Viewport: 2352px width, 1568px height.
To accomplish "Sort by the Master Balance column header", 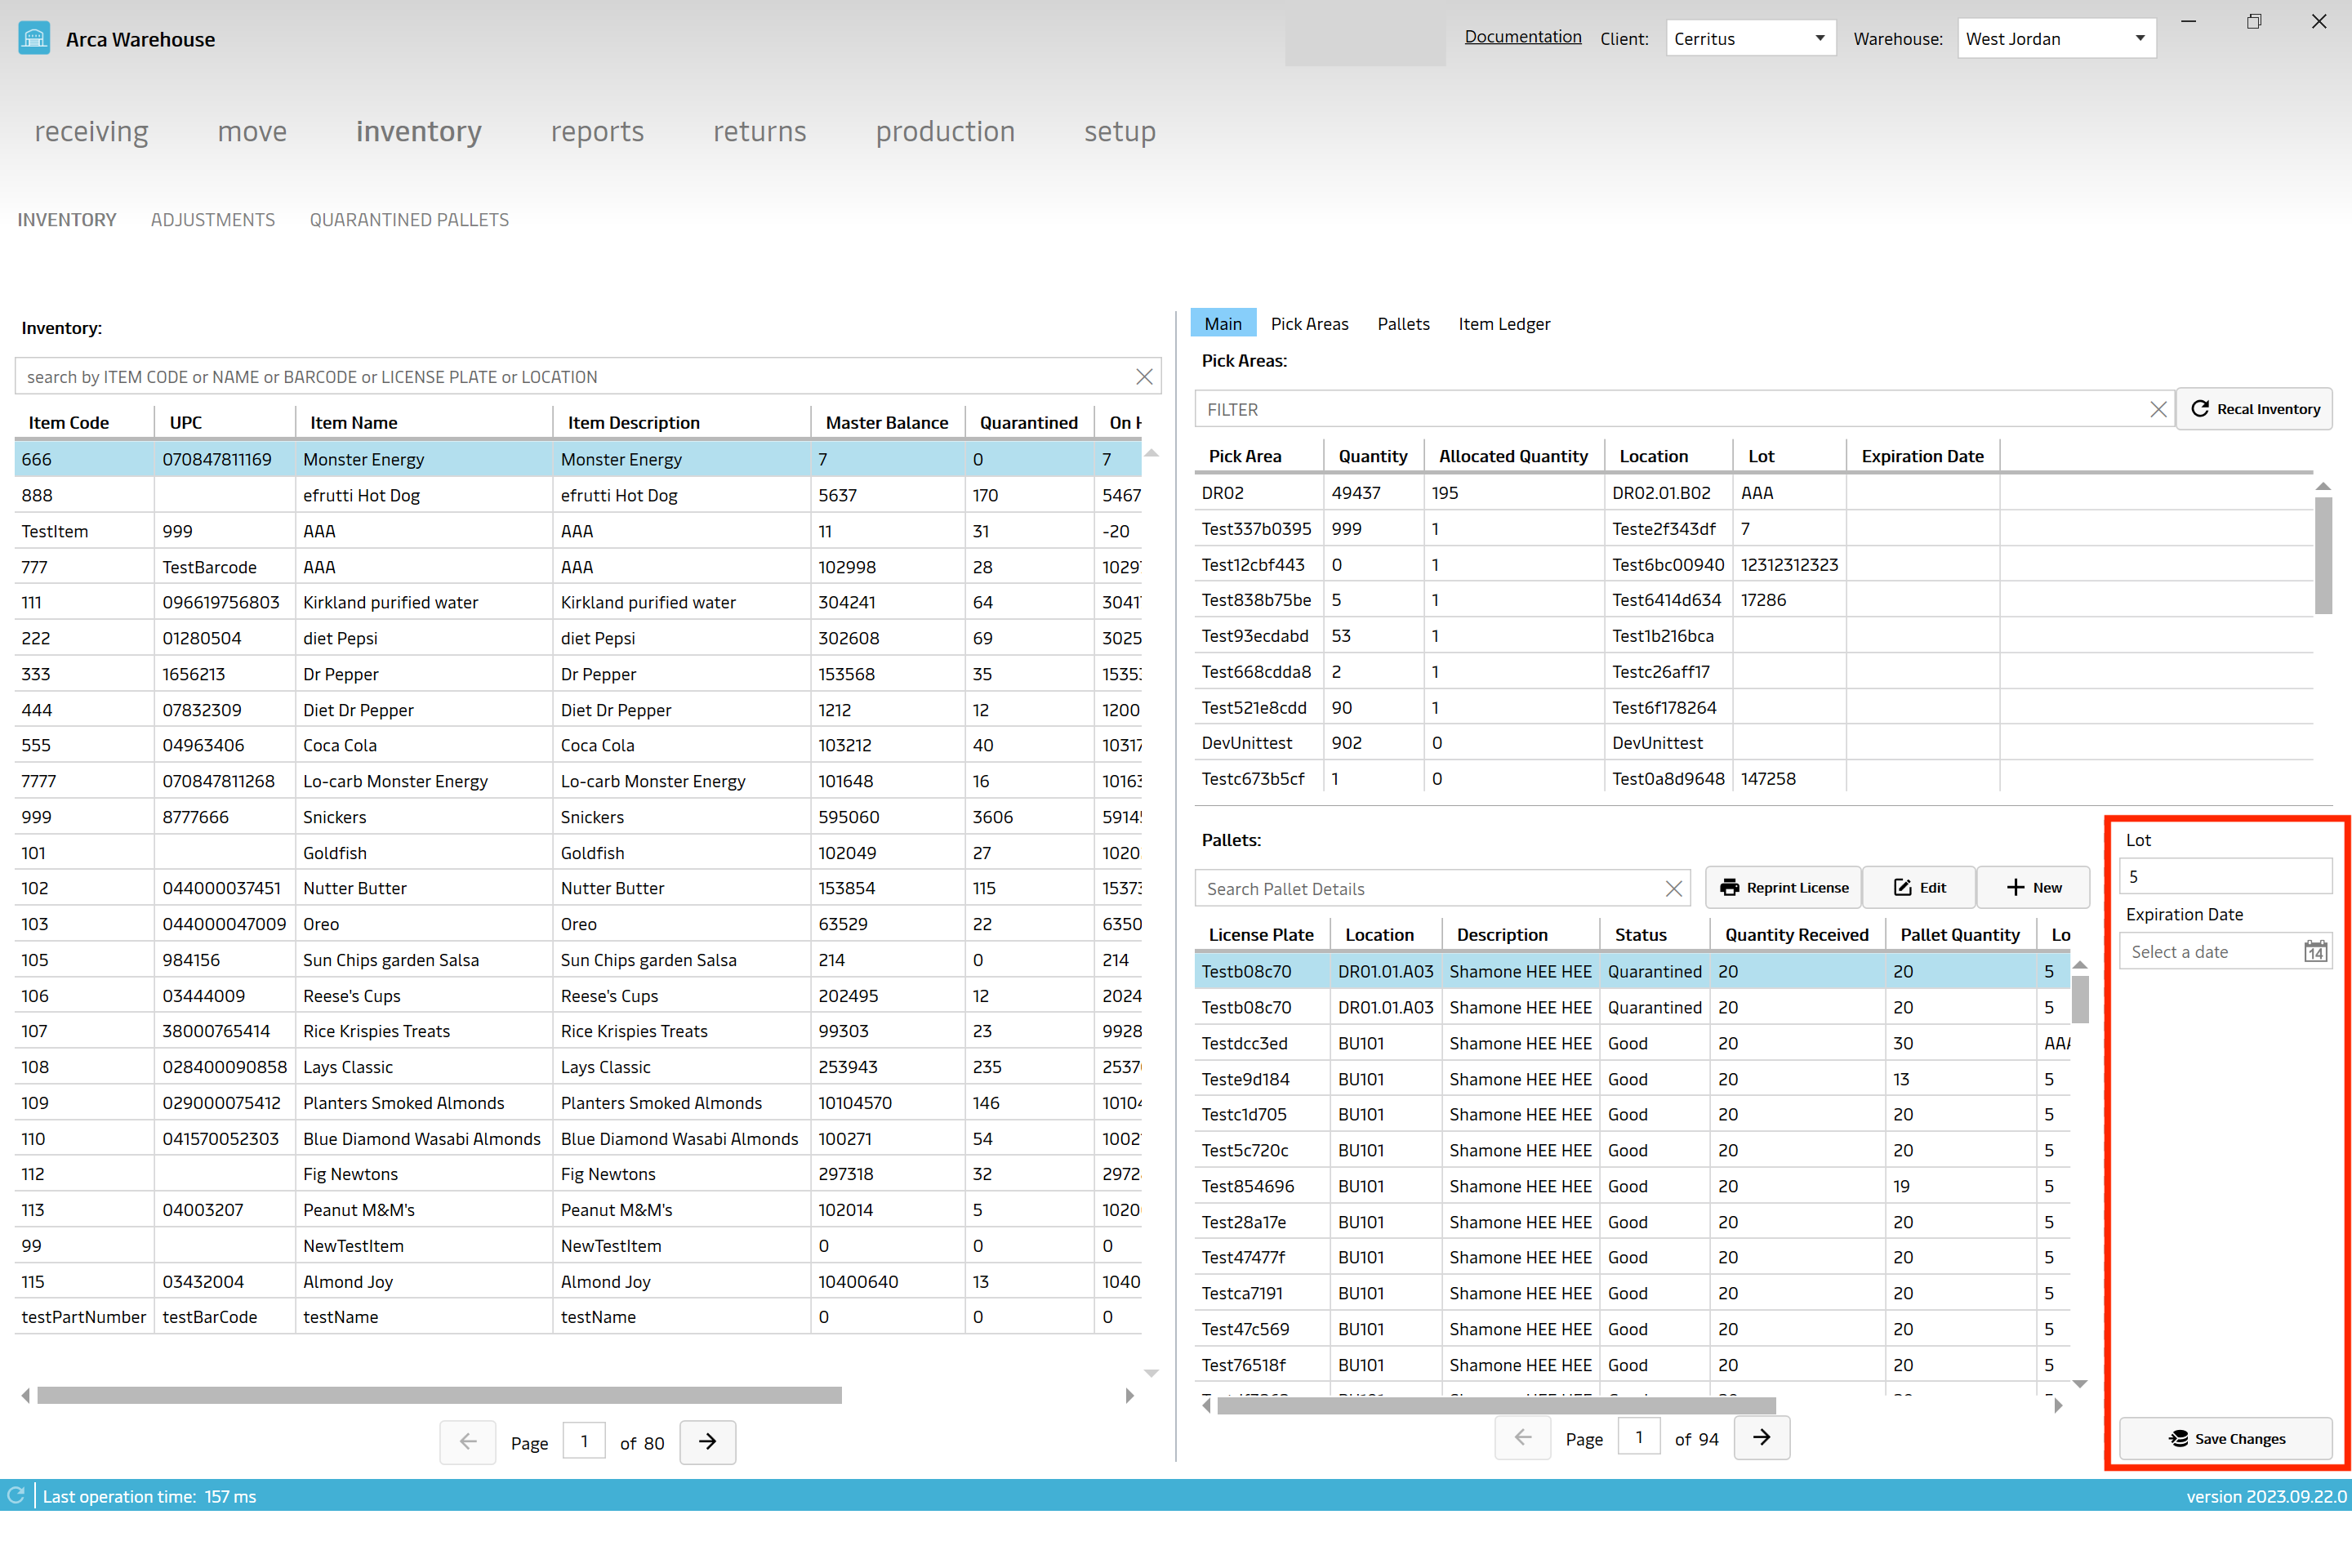I will coord(886,422).
